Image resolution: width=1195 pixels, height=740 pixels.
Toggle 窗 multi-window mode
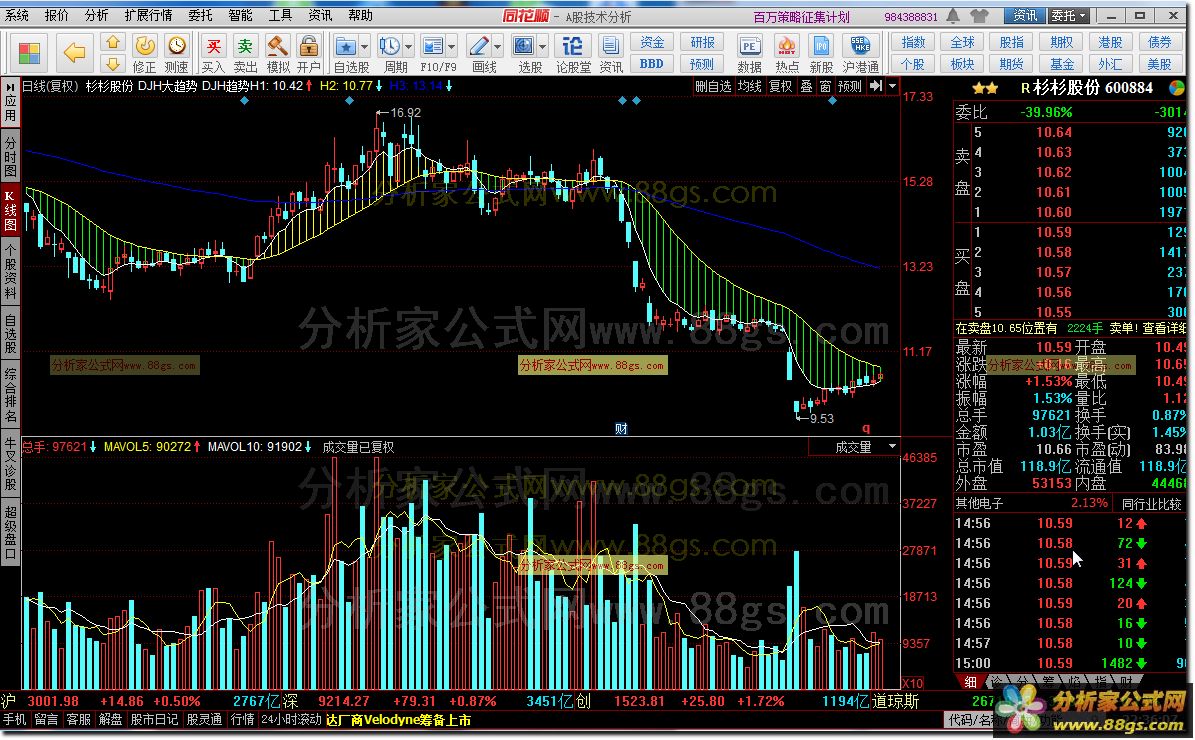pos(825,86)
